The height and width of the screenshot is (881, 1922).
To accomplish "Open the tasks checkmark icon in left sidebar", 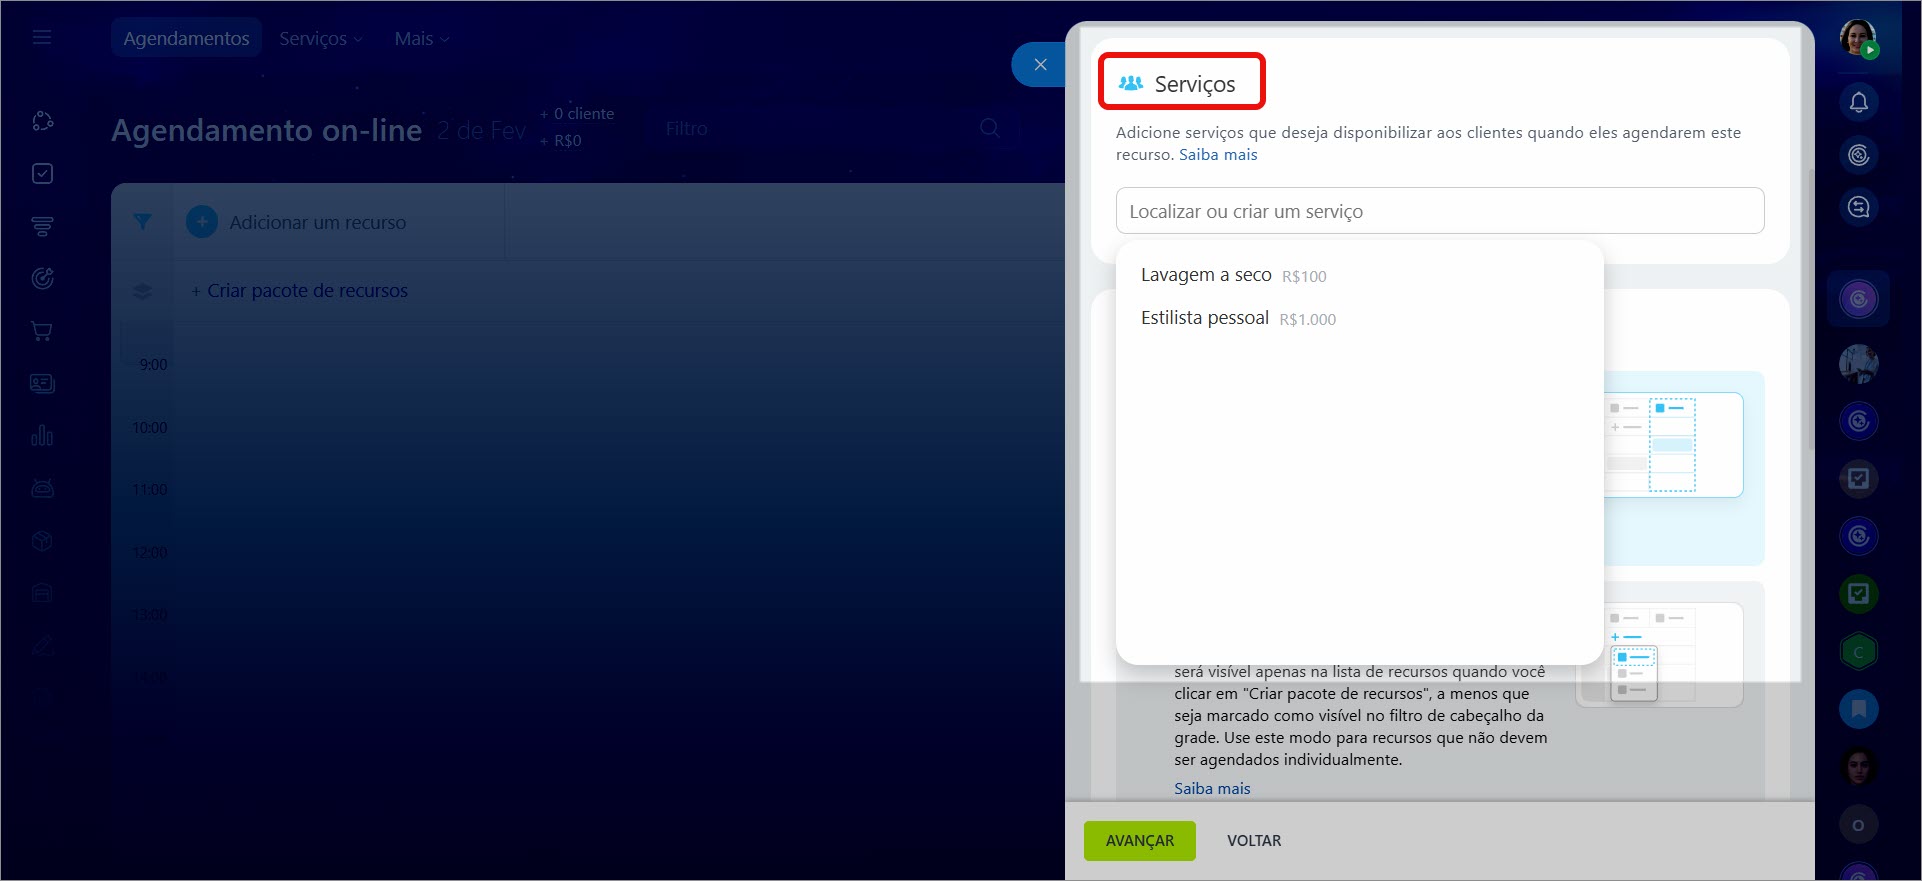I will pos(42,174).
